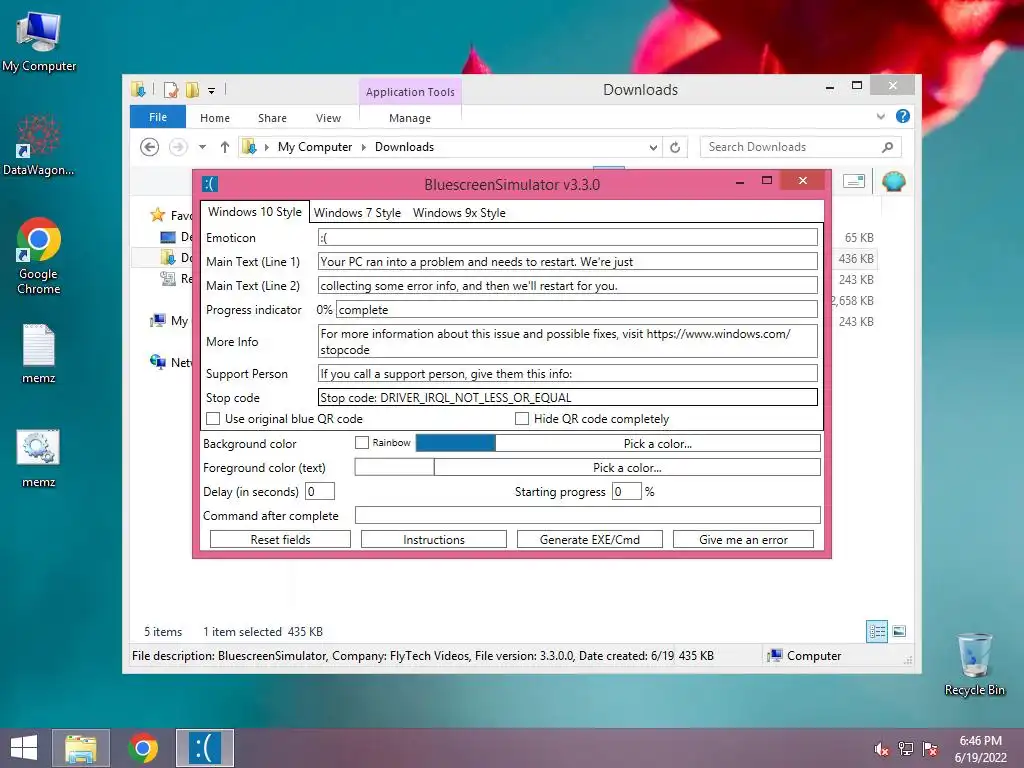Open File Explorer from the taskbar
The height and width of the screenshot is (768, 1024).
(81, 748)
